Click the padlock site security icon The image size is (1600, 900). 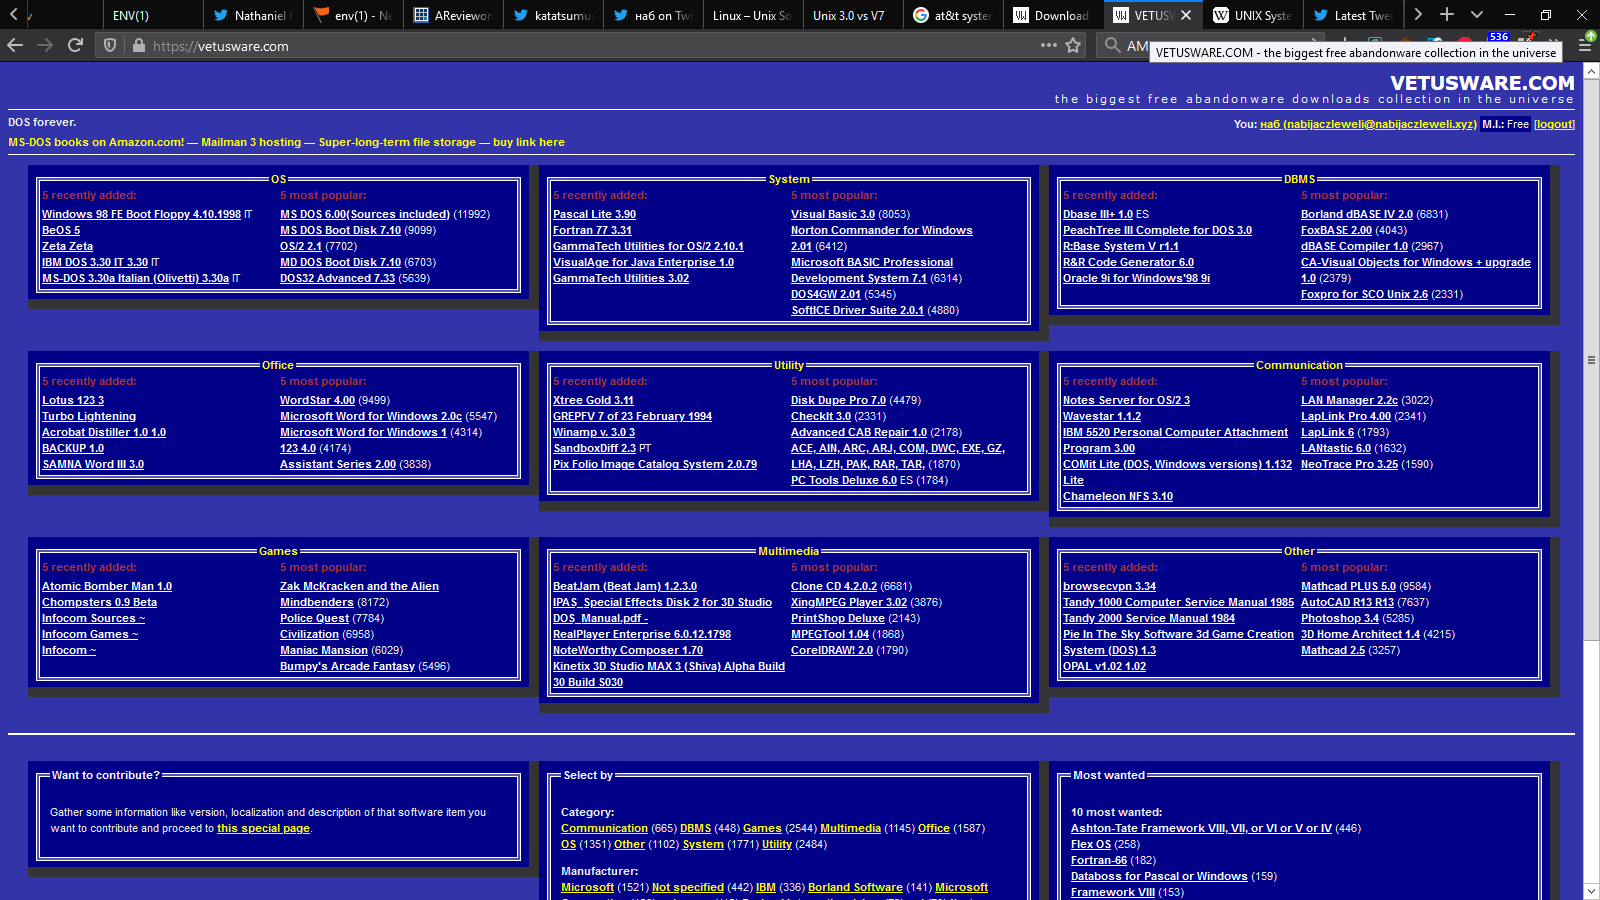139,45
